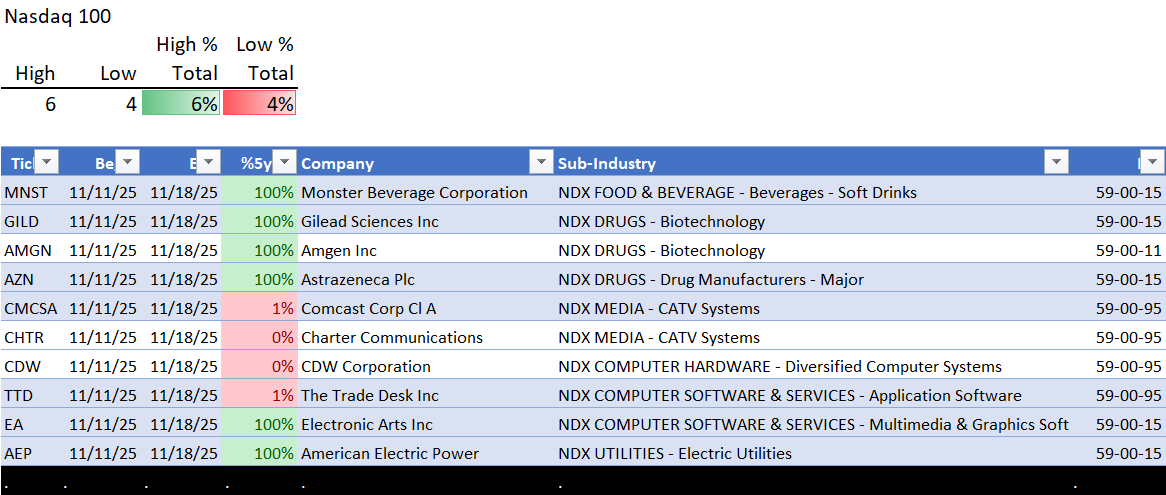Click the Gilead Sciences Inc company cell
1166x495 pixels.
[x=370, y=221]
